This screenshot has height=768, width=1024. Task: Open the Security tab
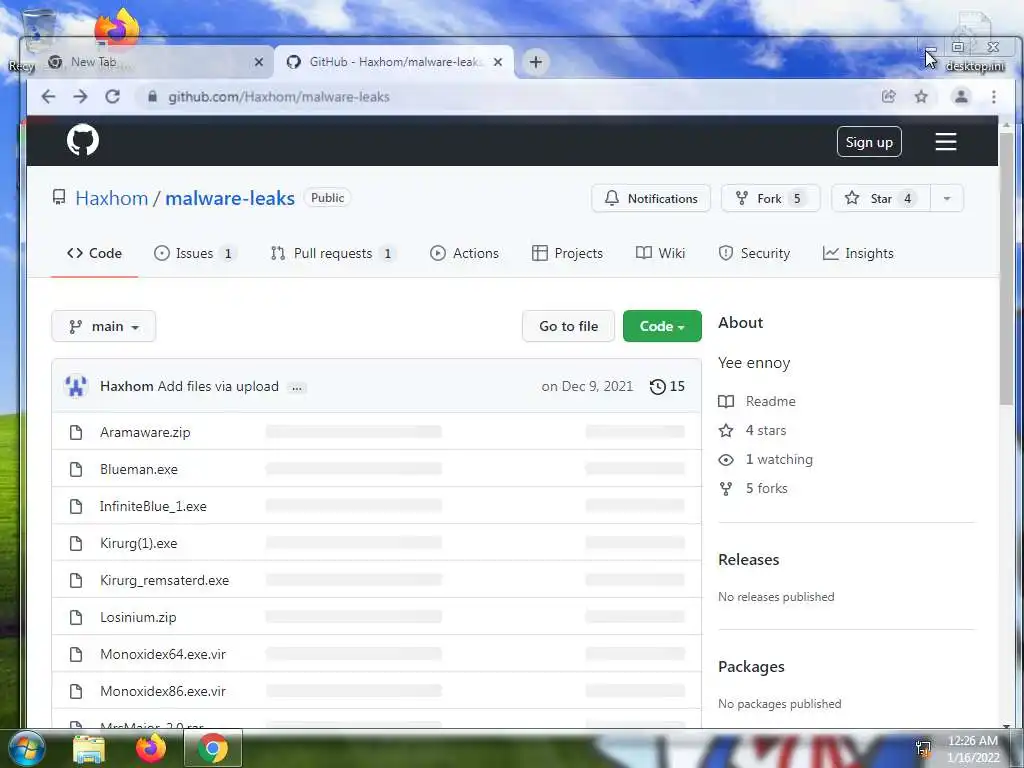pos(754,253)
